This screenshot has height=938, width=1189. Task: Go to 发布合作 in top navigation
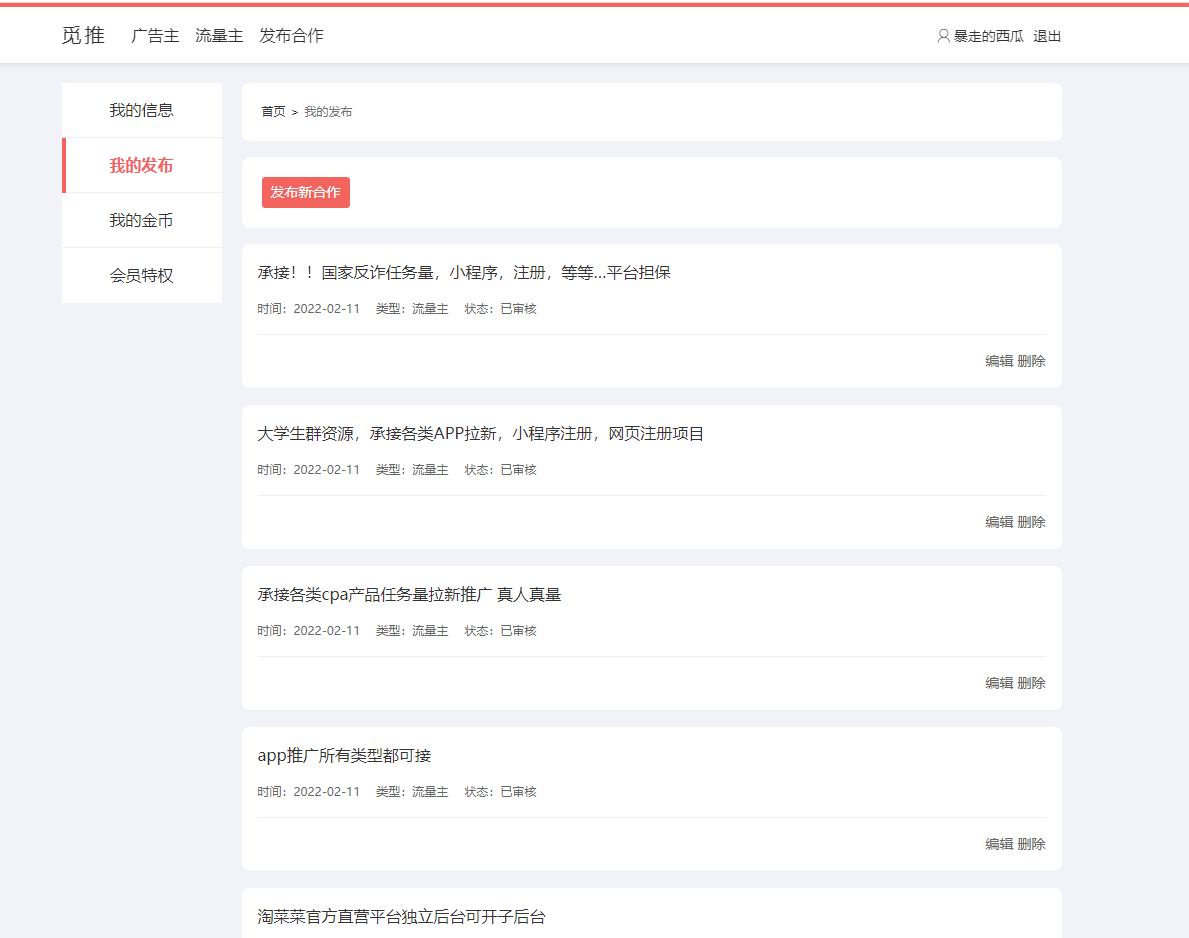pos(291,35)
